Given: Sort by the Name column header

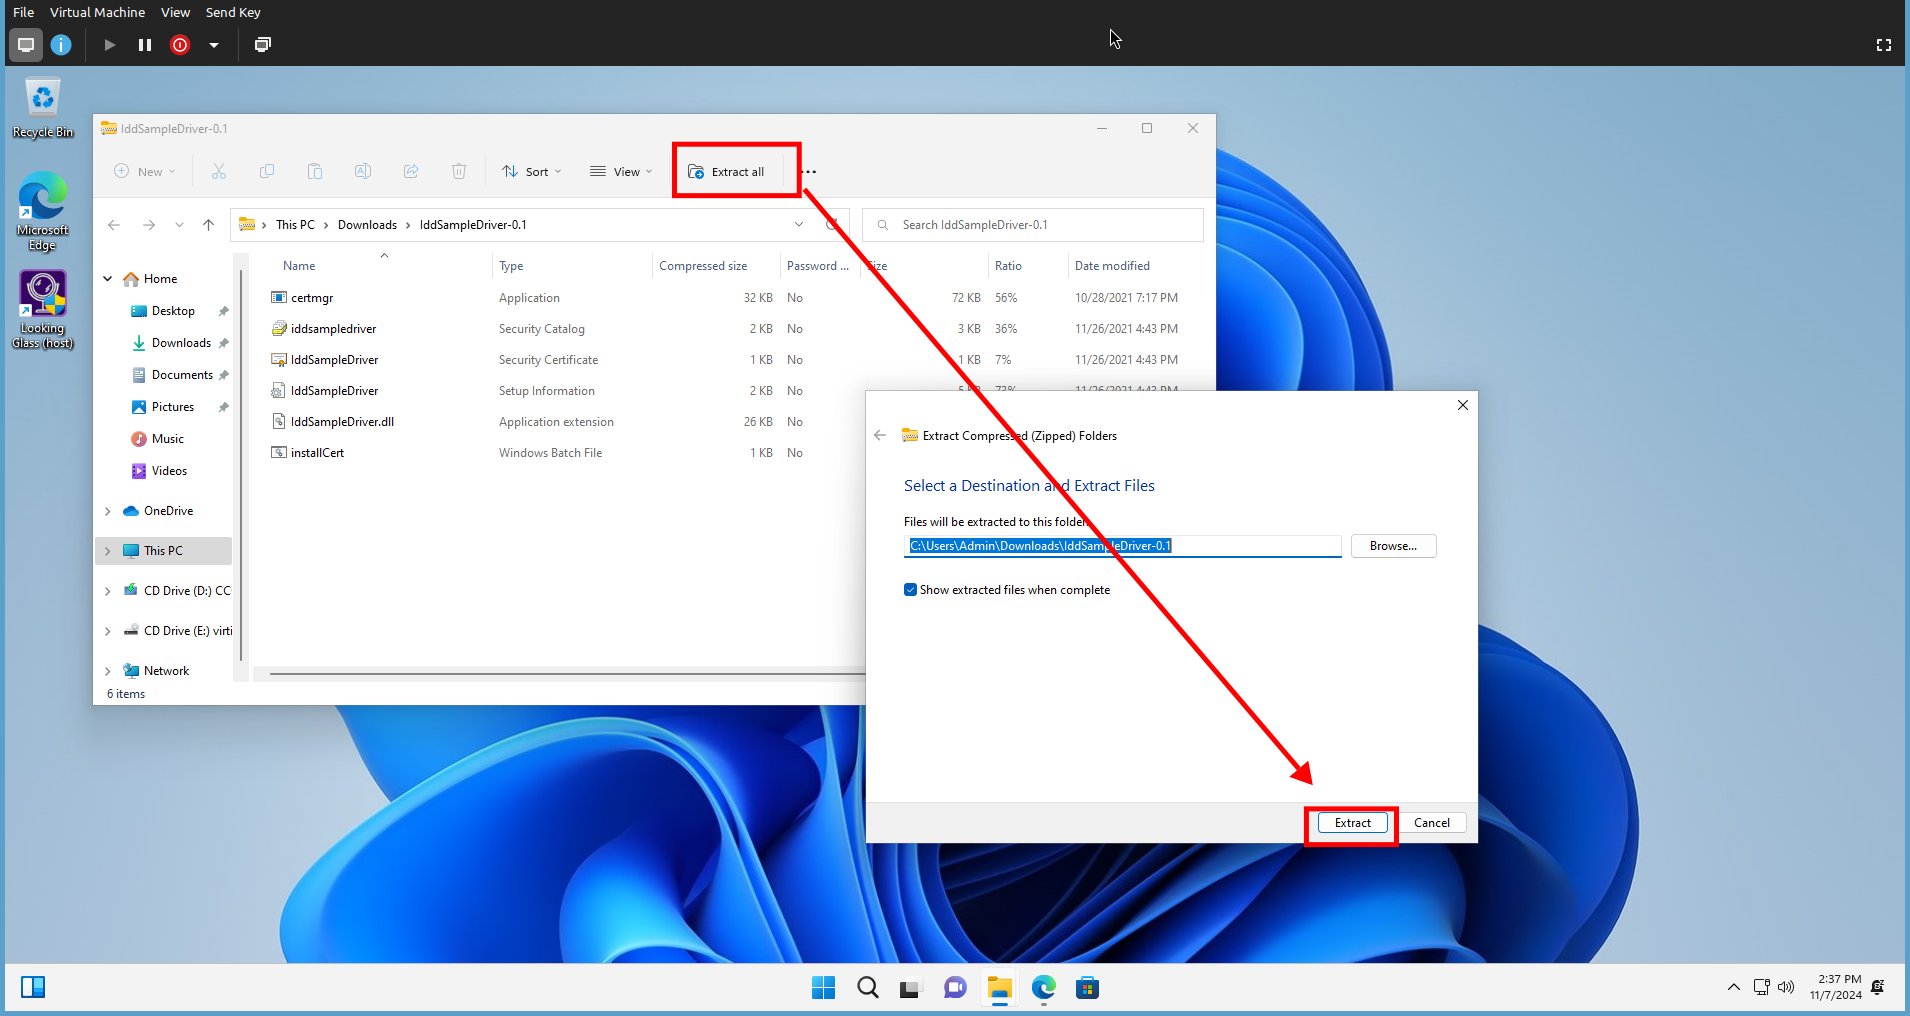Looking at the screenshot, I should [x=299, y=266].
